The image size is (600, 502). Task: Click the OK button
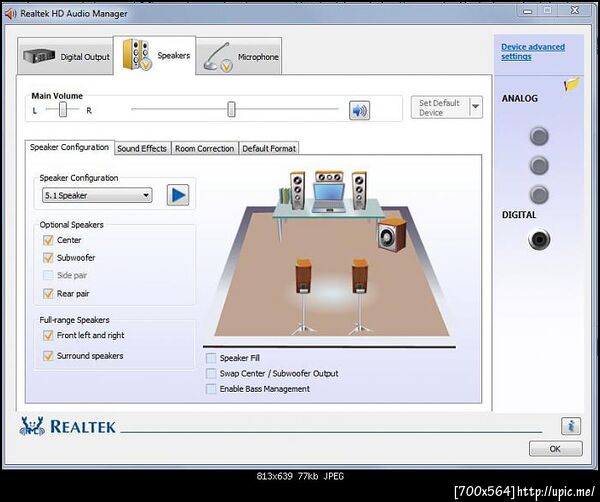[556, 449]
